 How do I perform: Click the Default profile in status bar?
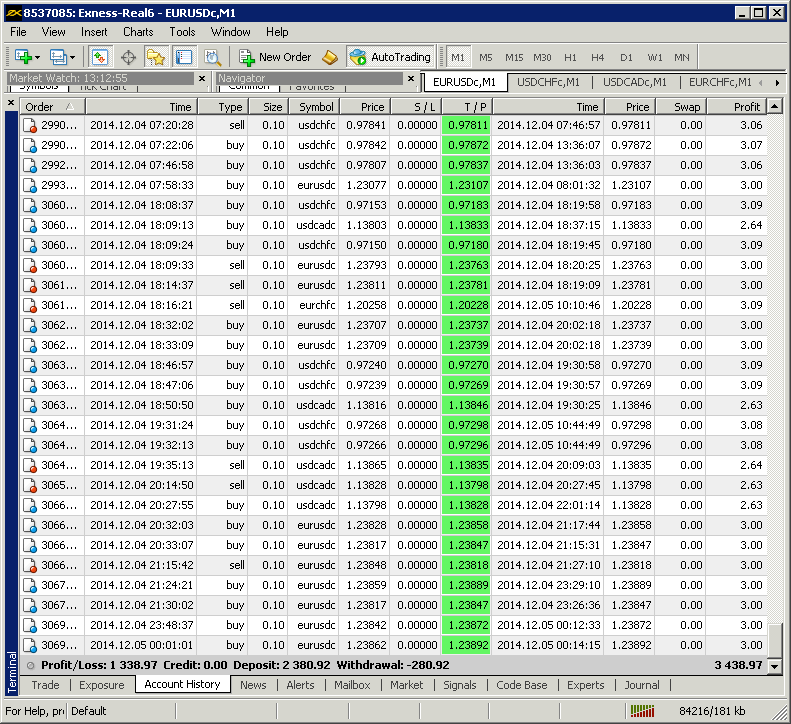tap(89, 711)
